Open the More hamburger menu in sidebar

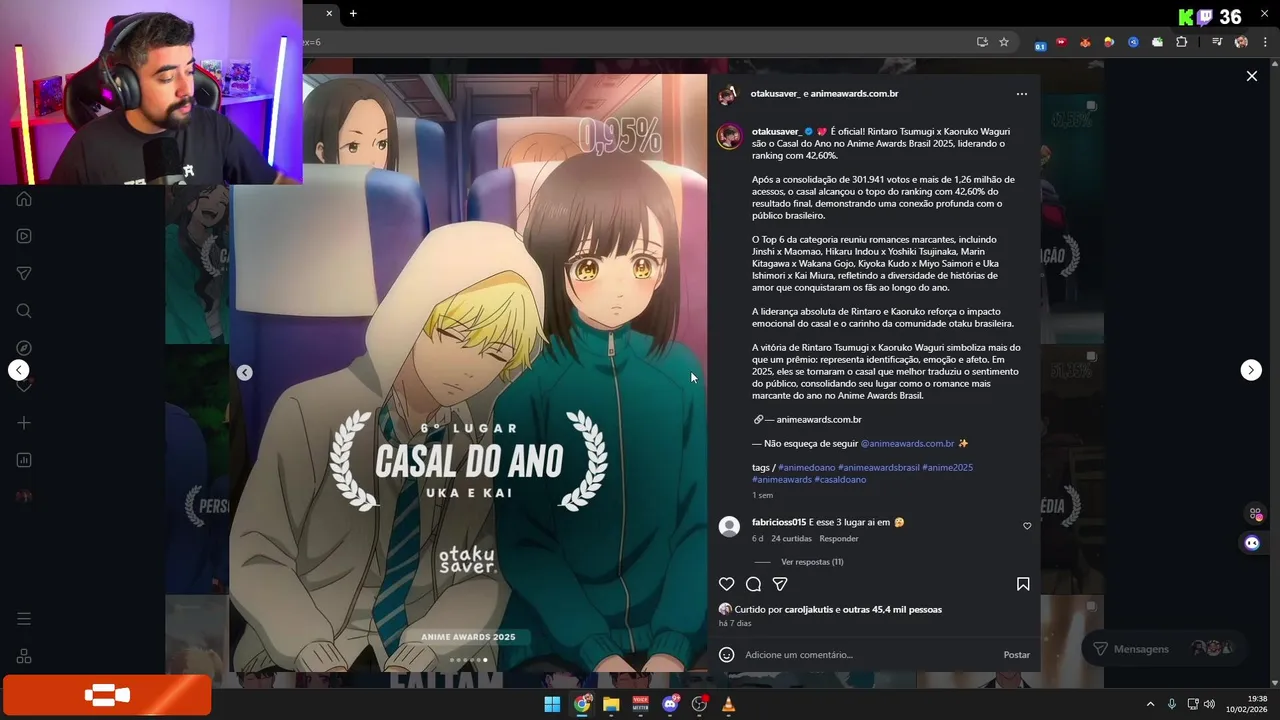(x=24, y=619)
